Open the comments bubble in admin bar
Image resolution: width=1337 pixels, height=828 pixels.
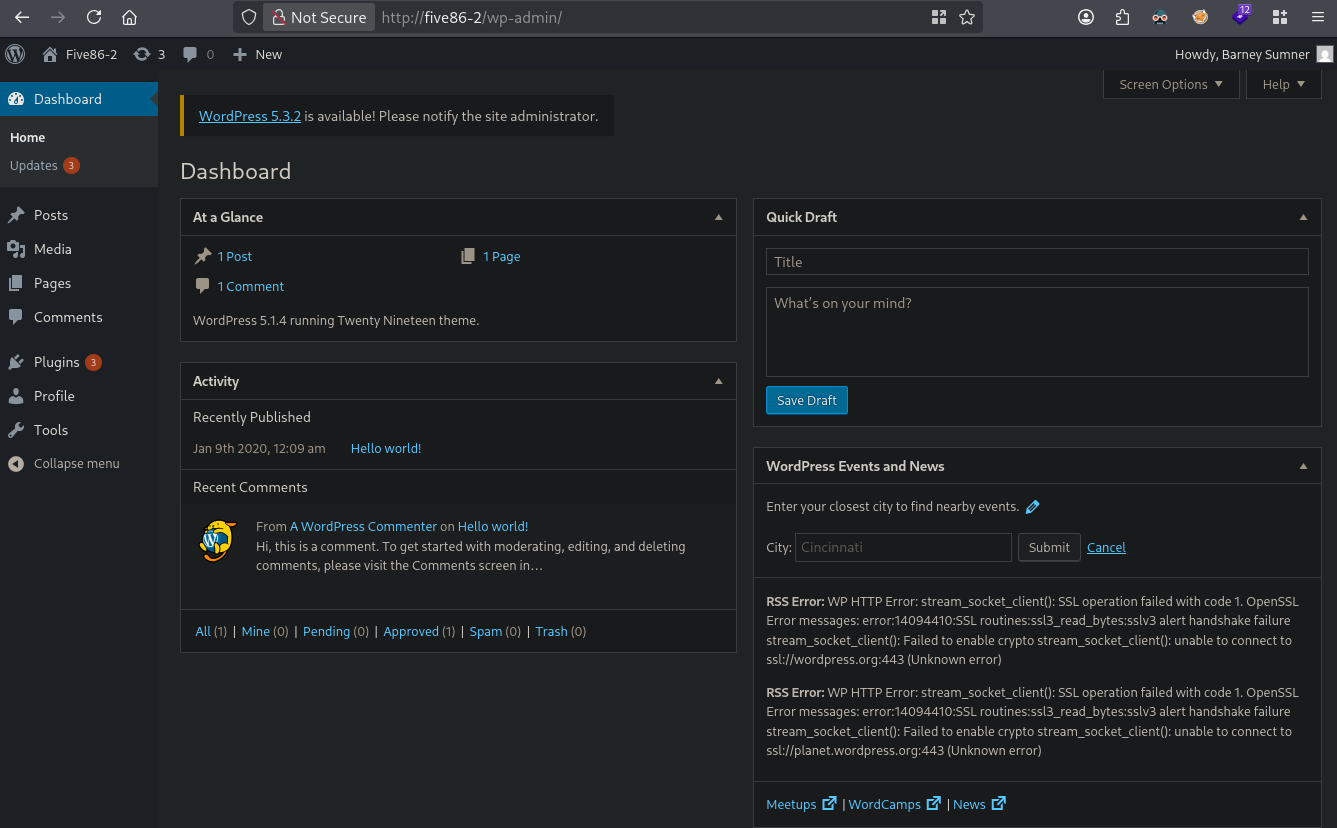(x=198, y=54)
